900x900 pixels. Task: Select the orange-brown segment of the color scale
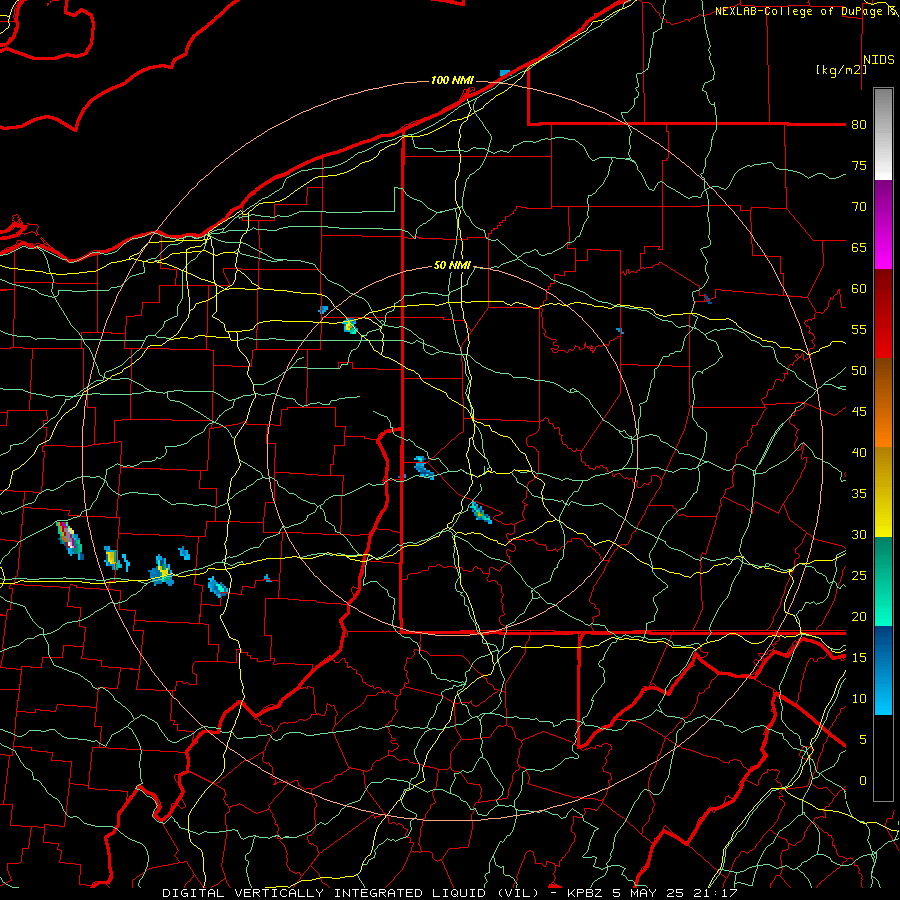[x=883, y=403]
